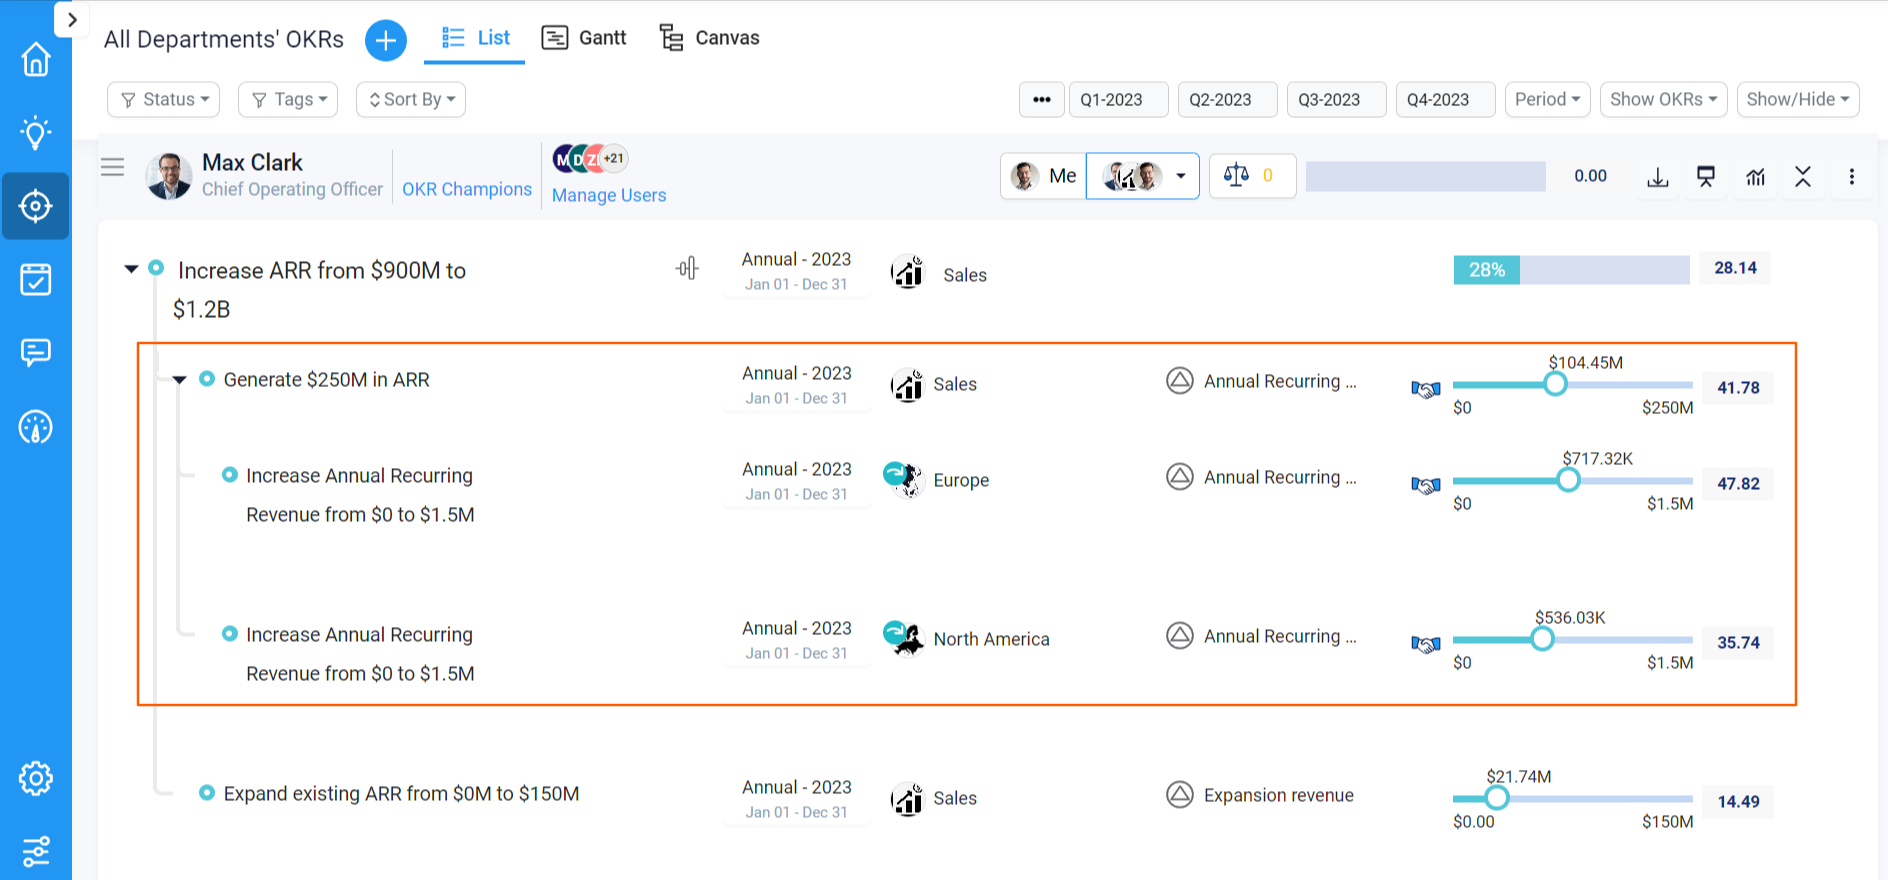Click the three-dot more periods button
This screenshot has width=1888, height=880.
1042,99
